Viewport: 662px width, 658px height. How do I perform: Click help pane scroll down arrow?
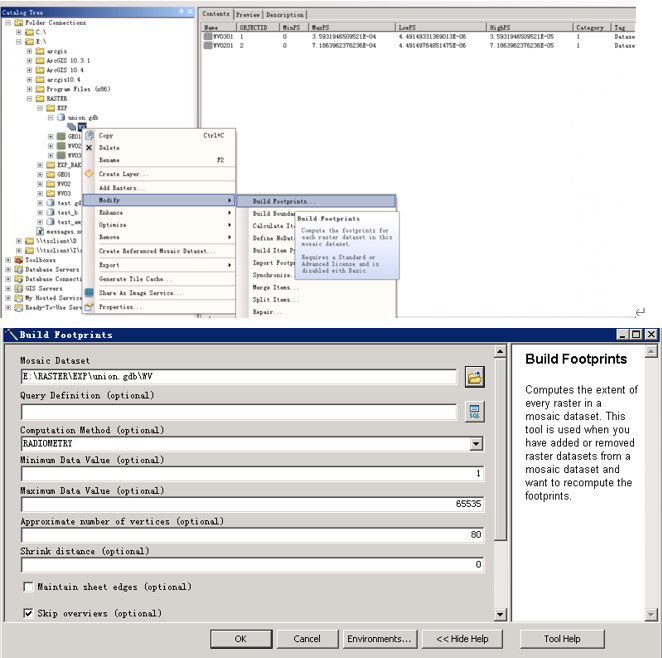pyautogui.click(x=651, y=615)
